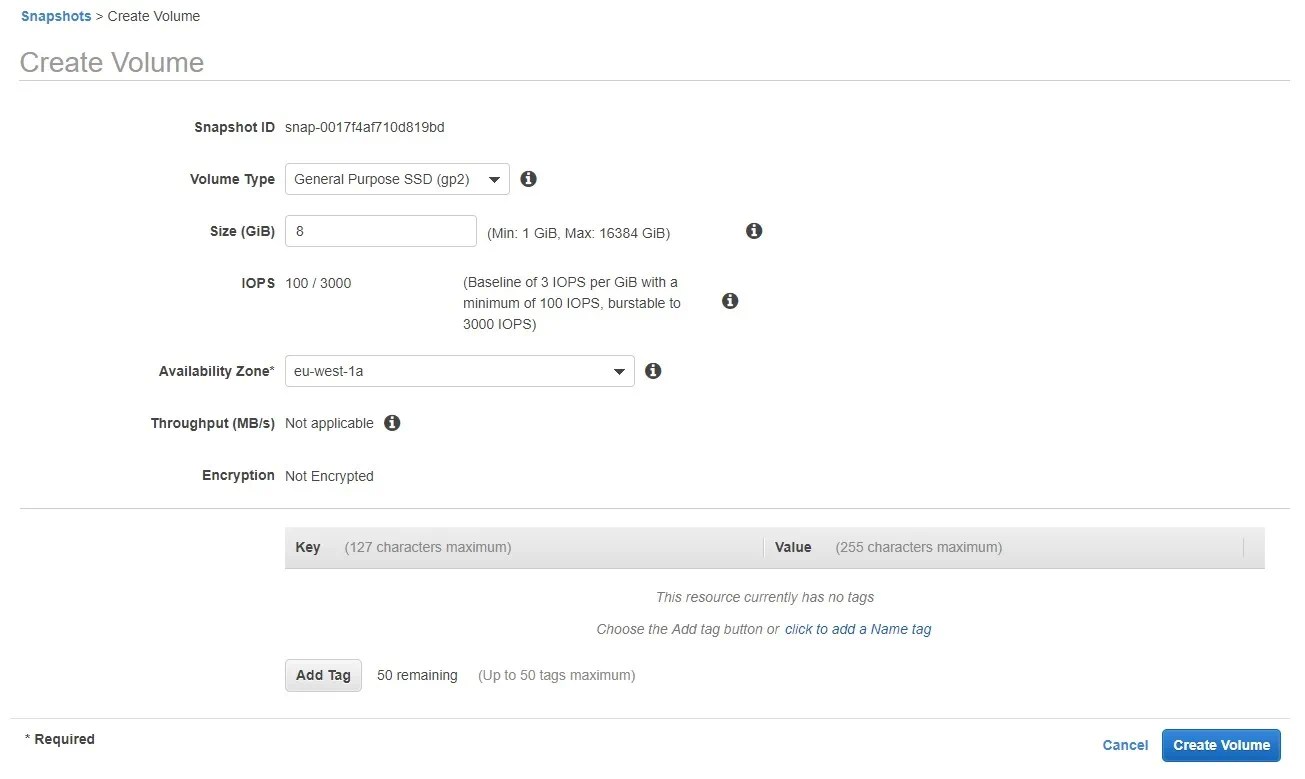Click the info icon beside Size (GiB)
The height and width of the screenshot is (779, 1305).
(x=753, y=230)
